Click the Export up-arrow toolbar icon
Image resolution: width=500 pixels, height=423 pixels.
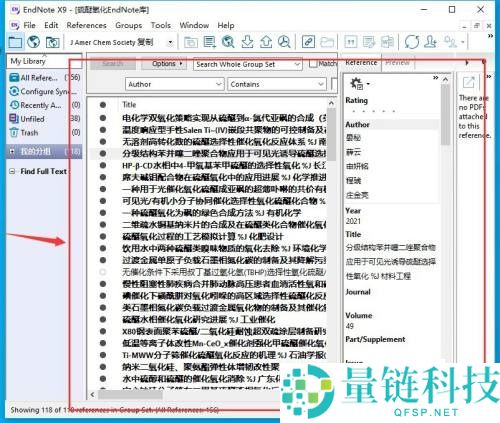pyautogui.click(x=266, y=42)
